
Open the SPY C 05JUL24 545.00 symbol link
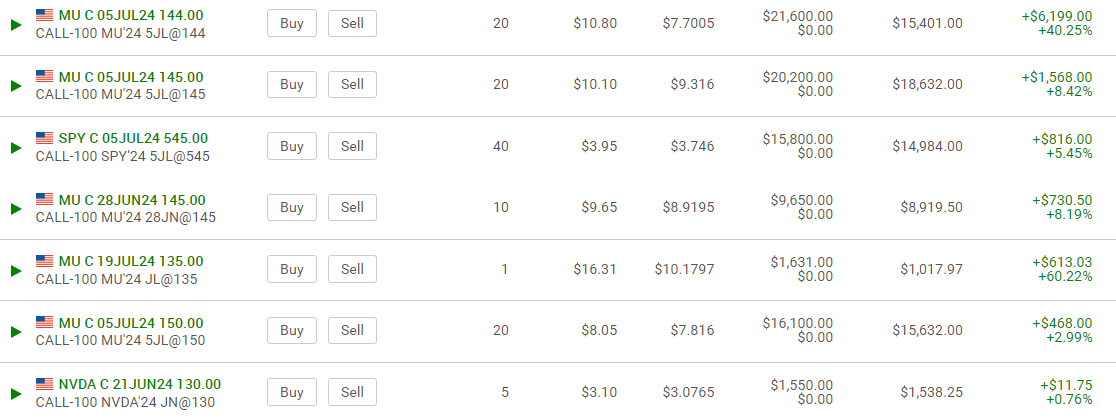(133, 138)
